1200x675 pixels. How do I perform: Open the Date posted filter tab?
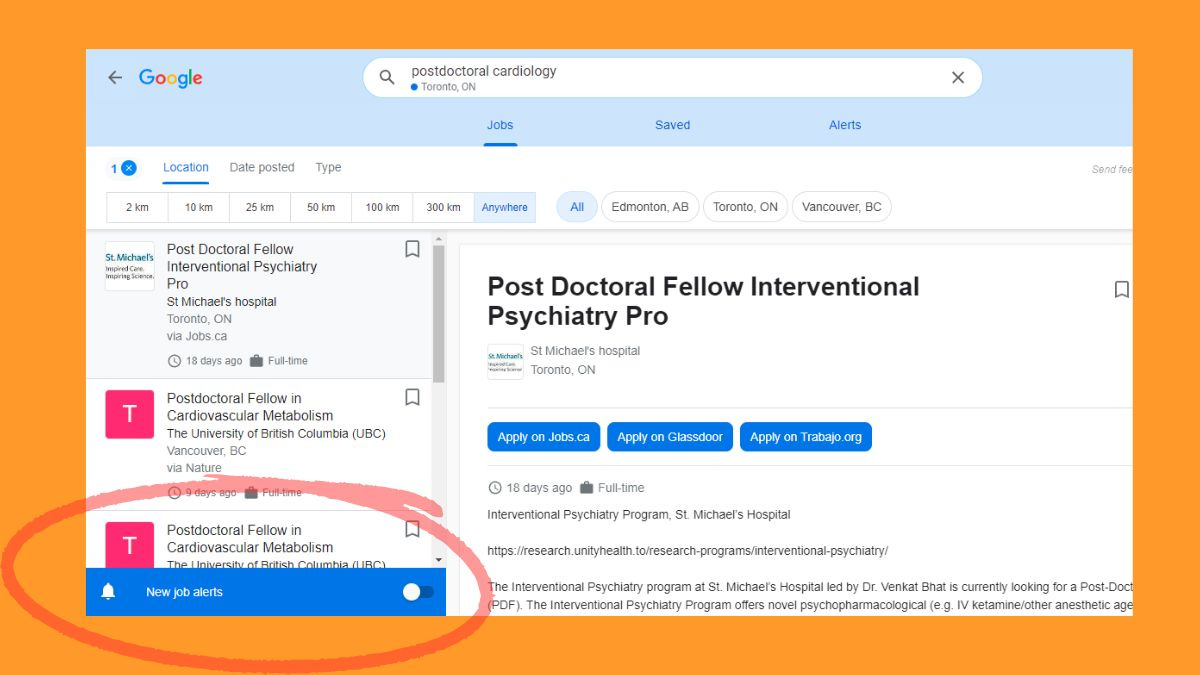click(x=262, y=167)
